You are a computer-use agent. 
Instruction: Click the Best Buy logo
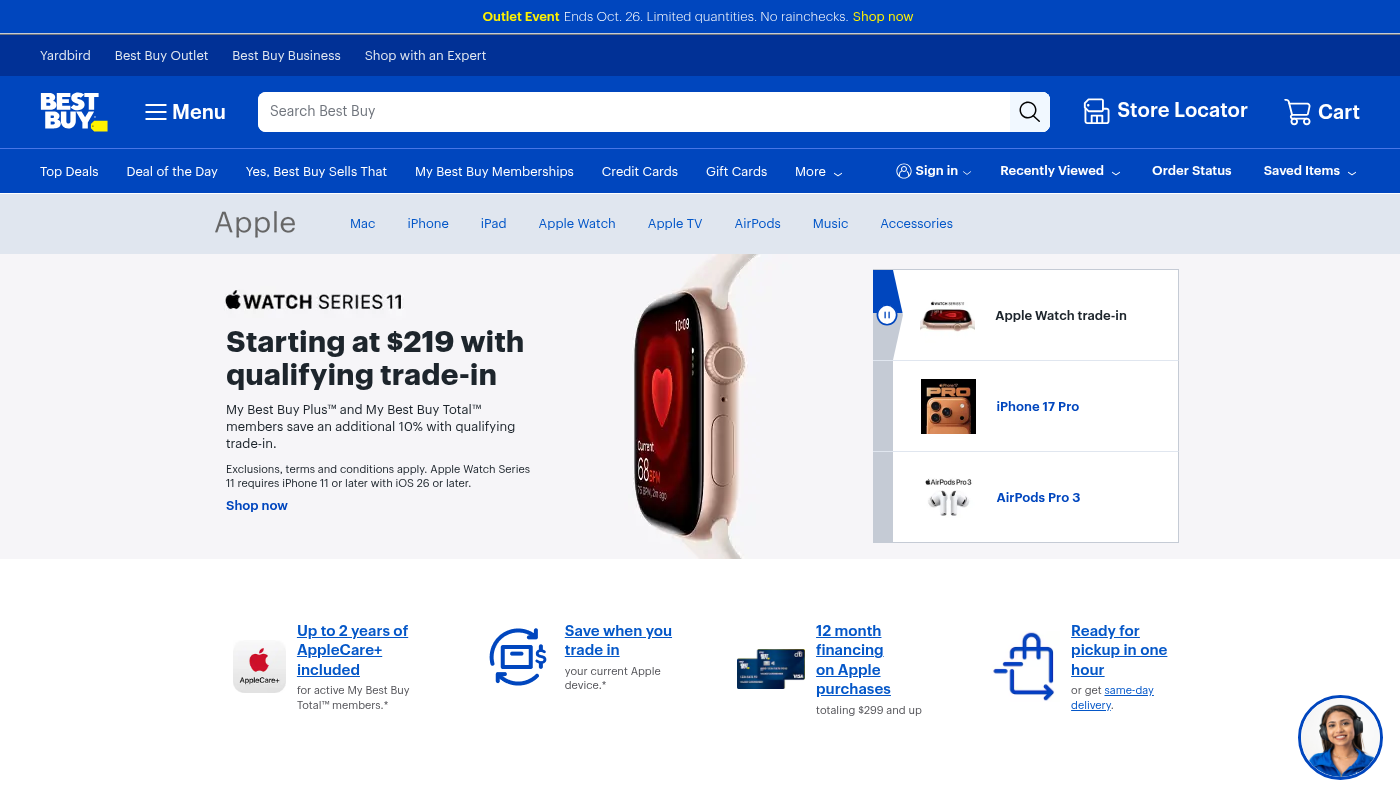[x=74, y=112]
